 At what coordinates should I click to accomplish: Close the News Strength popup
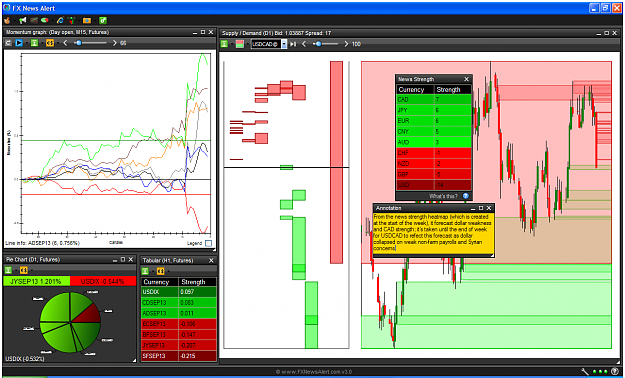pyautogui.click(x=466, y=79)
